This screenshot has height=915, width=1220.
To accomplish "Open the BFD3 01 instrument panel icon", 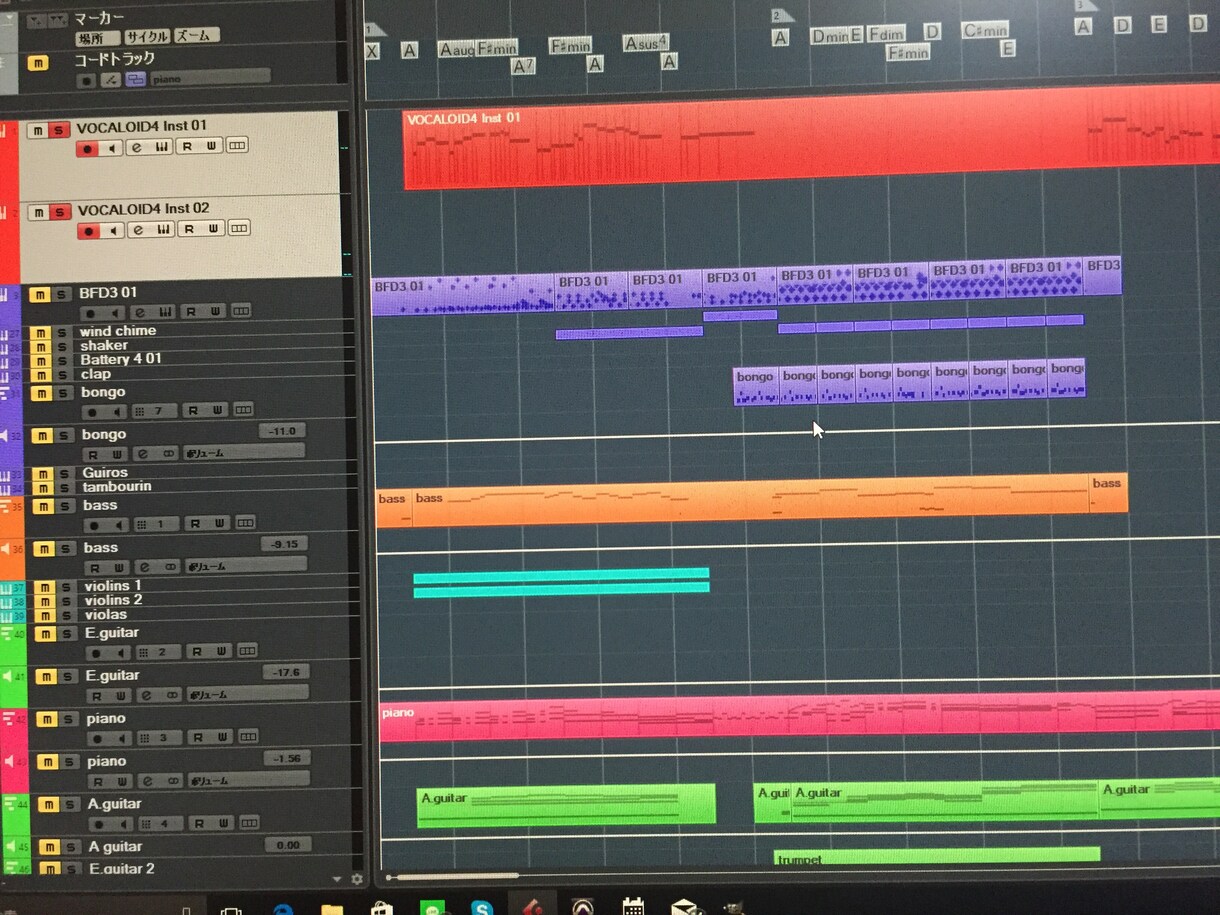I will click(163, 312).
